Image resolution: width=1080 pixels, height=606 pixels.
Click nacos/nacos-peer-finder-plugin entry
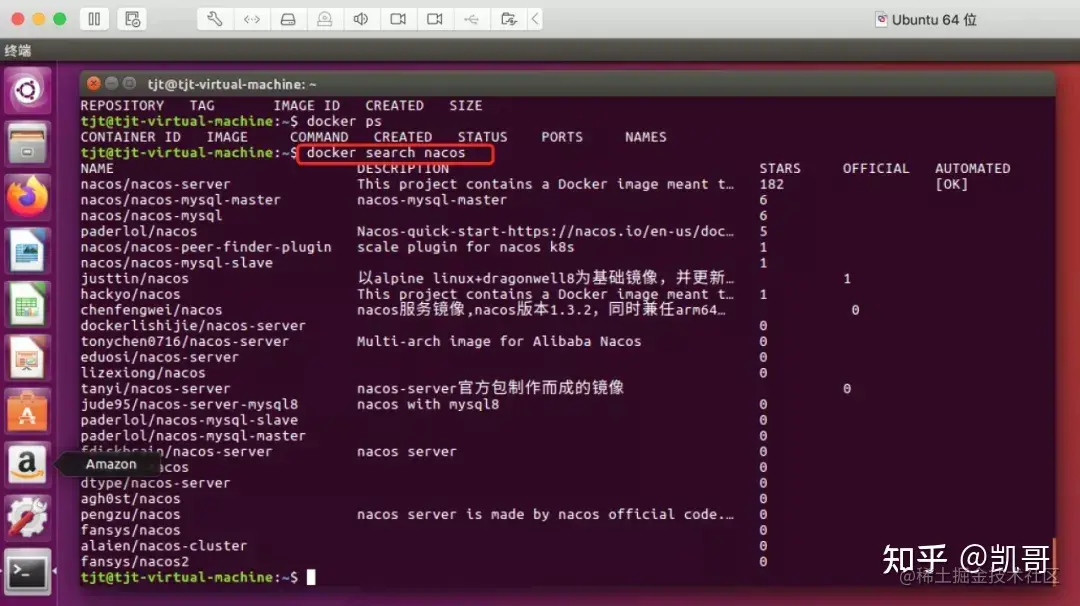[x=206, y=247]
